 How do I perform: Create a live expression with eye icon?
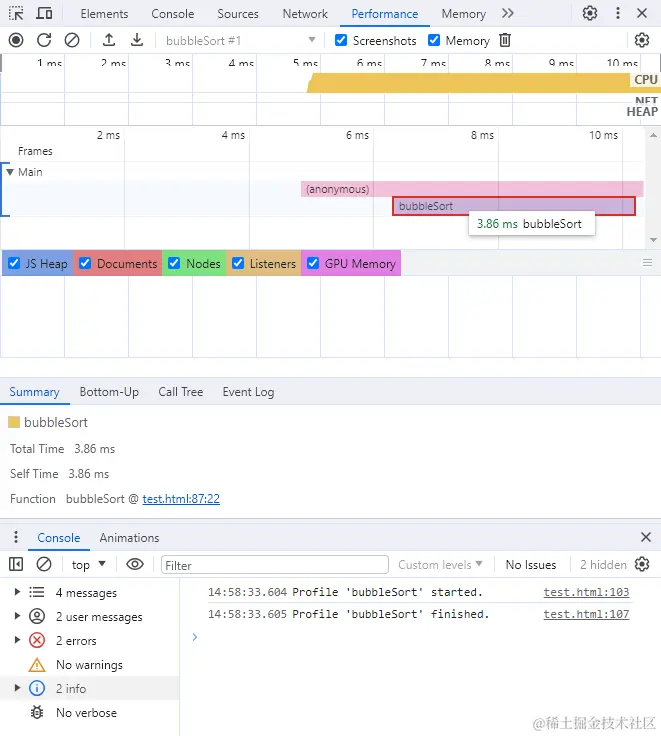point(135,564)
